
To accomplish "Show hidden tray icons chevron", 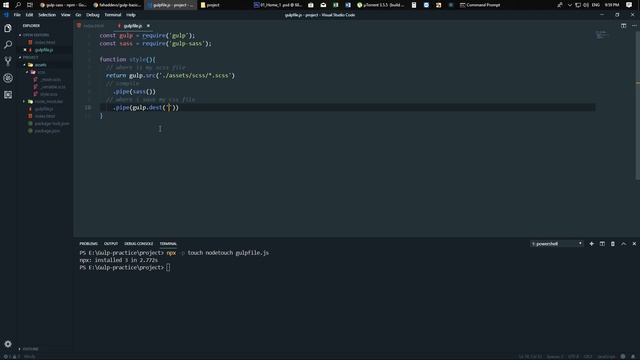I will coord(570,5).
